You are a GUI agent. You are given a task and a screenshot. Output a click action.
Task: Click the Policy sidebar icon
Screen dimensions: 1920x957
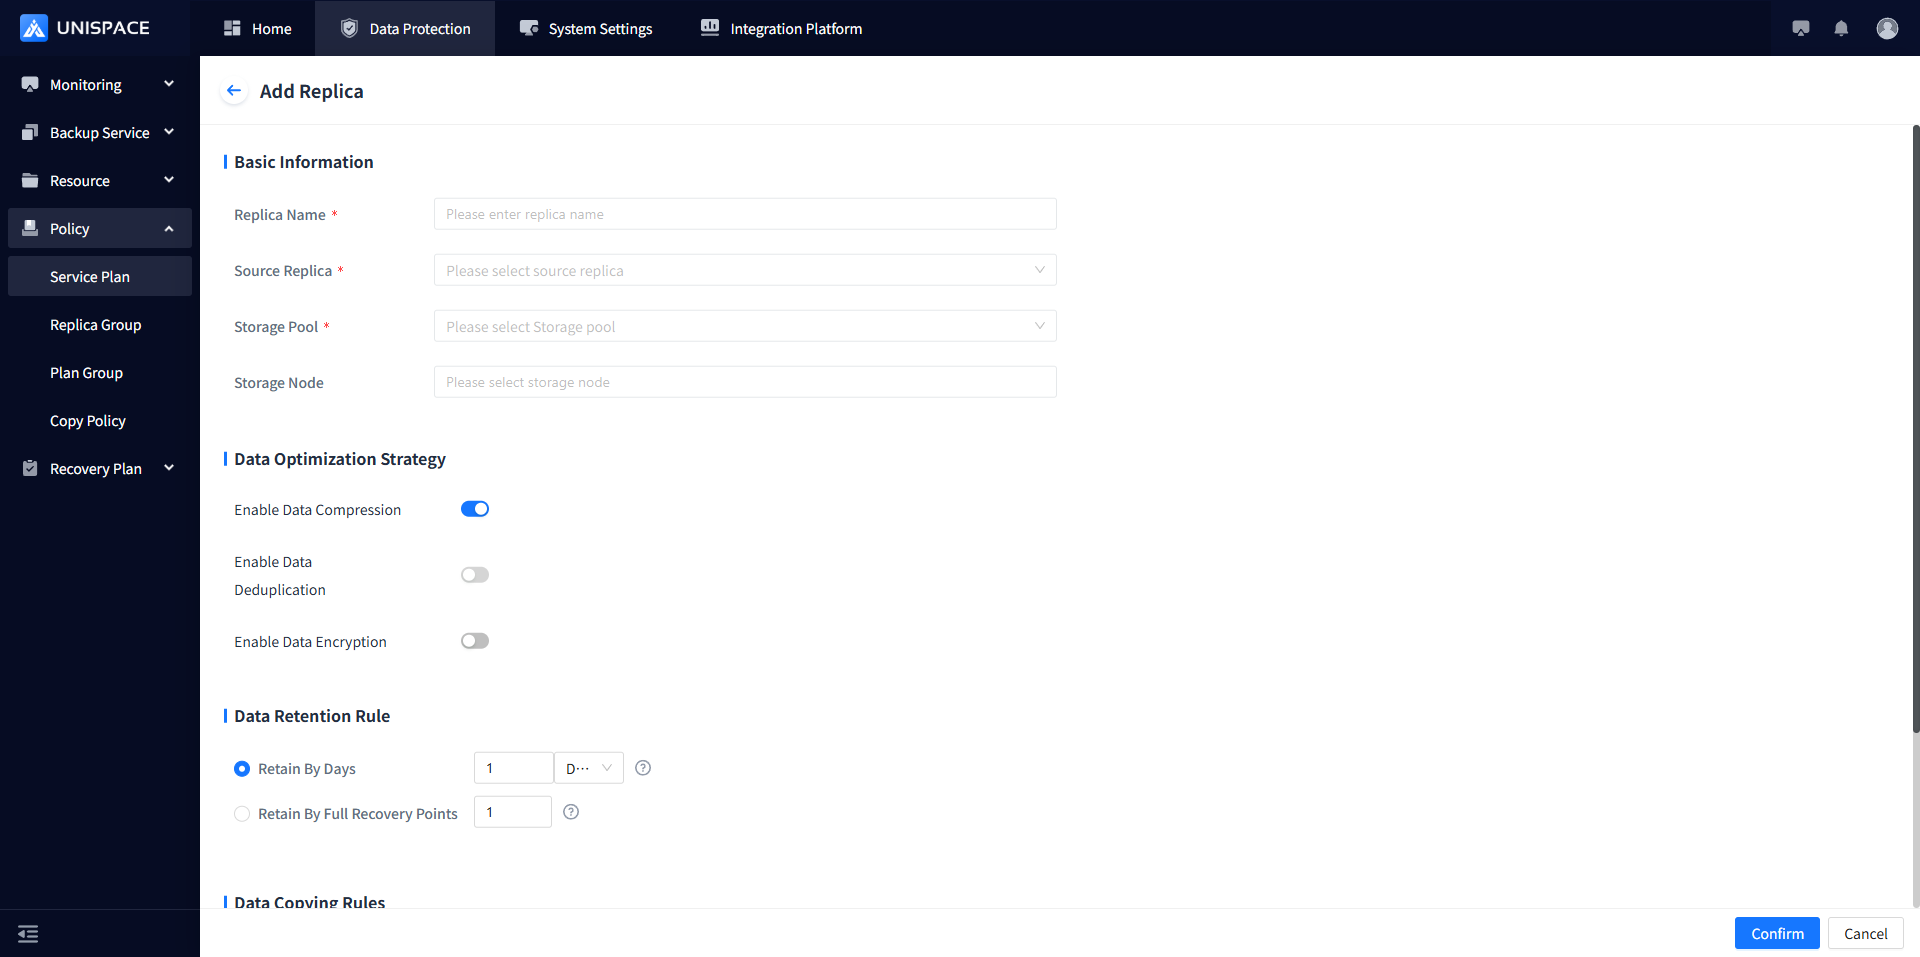coord(30,229)
